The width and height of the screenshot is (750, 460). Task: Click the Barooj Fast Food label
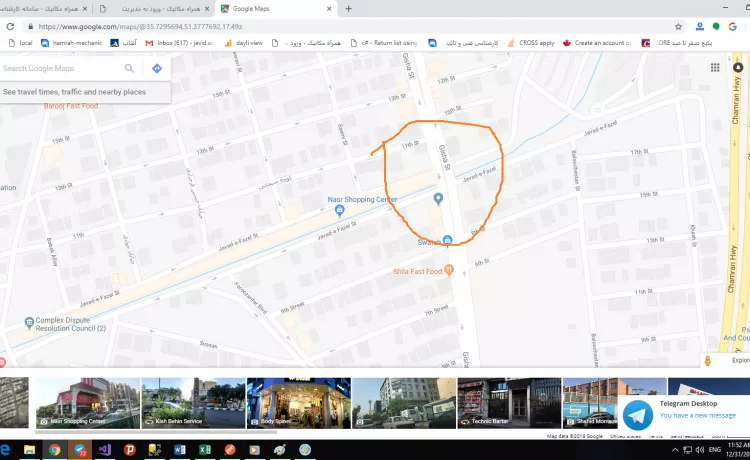click(x=71, y=106)
